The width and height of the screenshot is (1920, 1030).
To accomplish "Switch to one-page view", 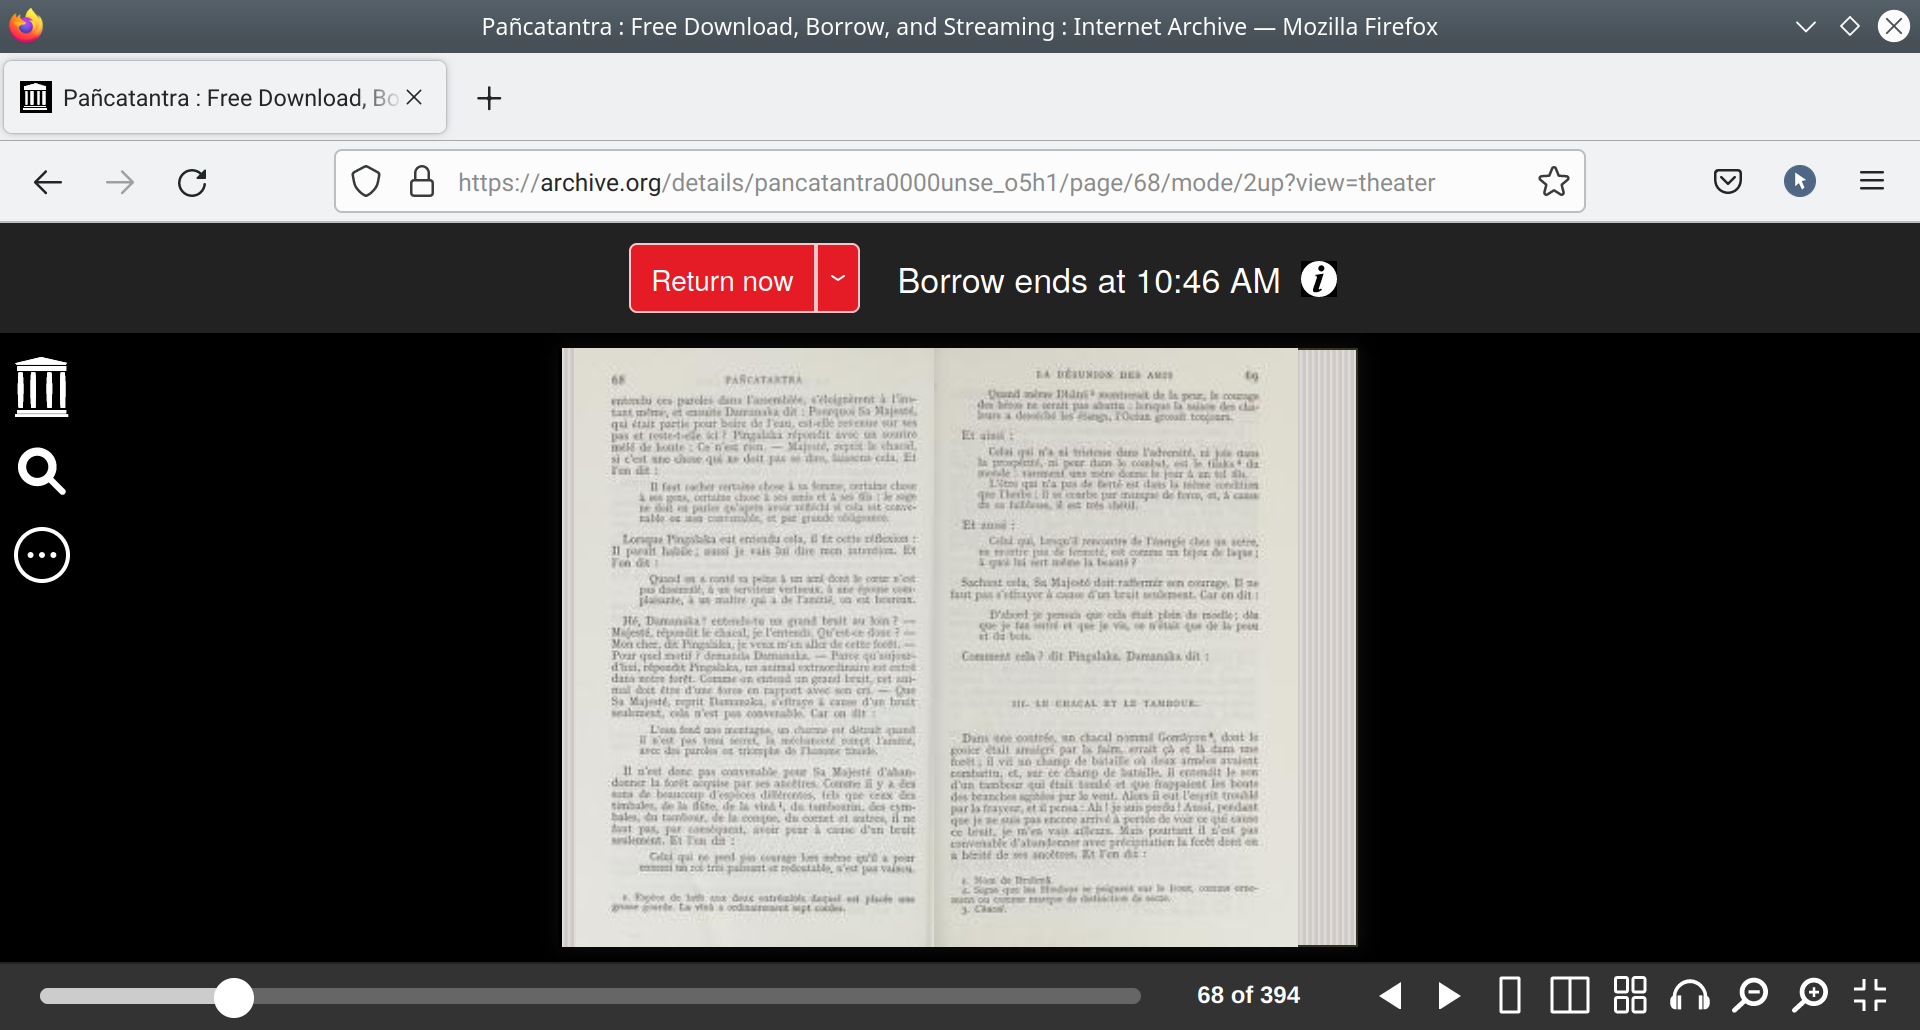I will coord(1510,996).
